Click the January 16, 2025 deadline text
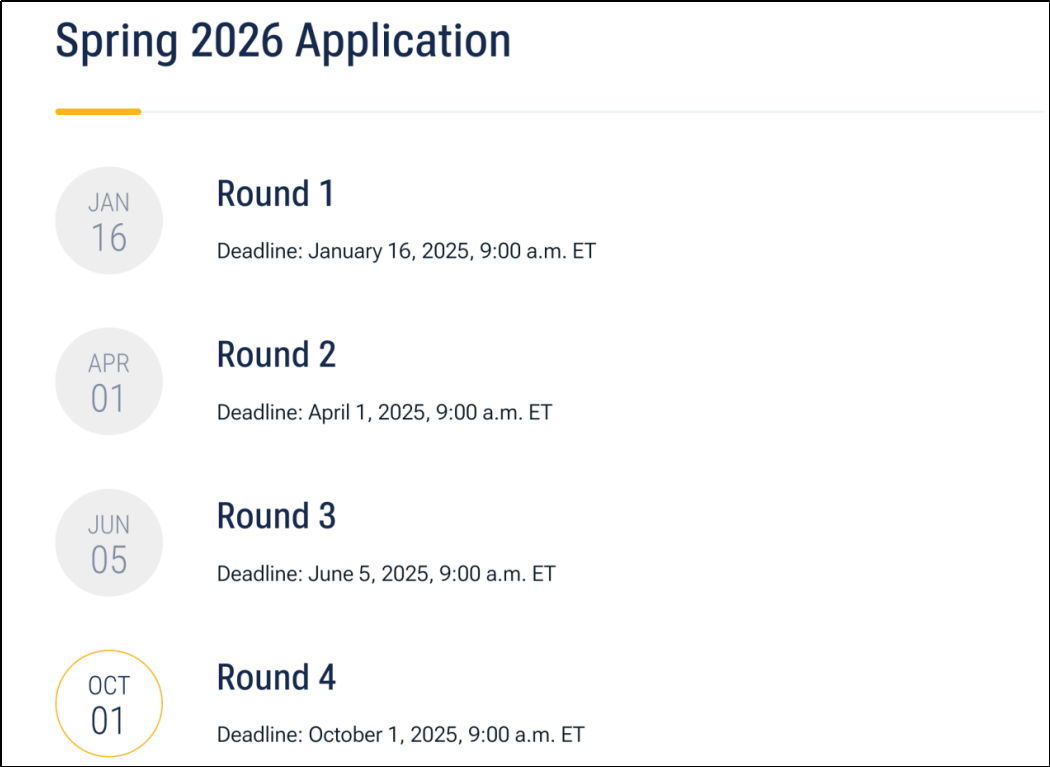 pos(406,251)
